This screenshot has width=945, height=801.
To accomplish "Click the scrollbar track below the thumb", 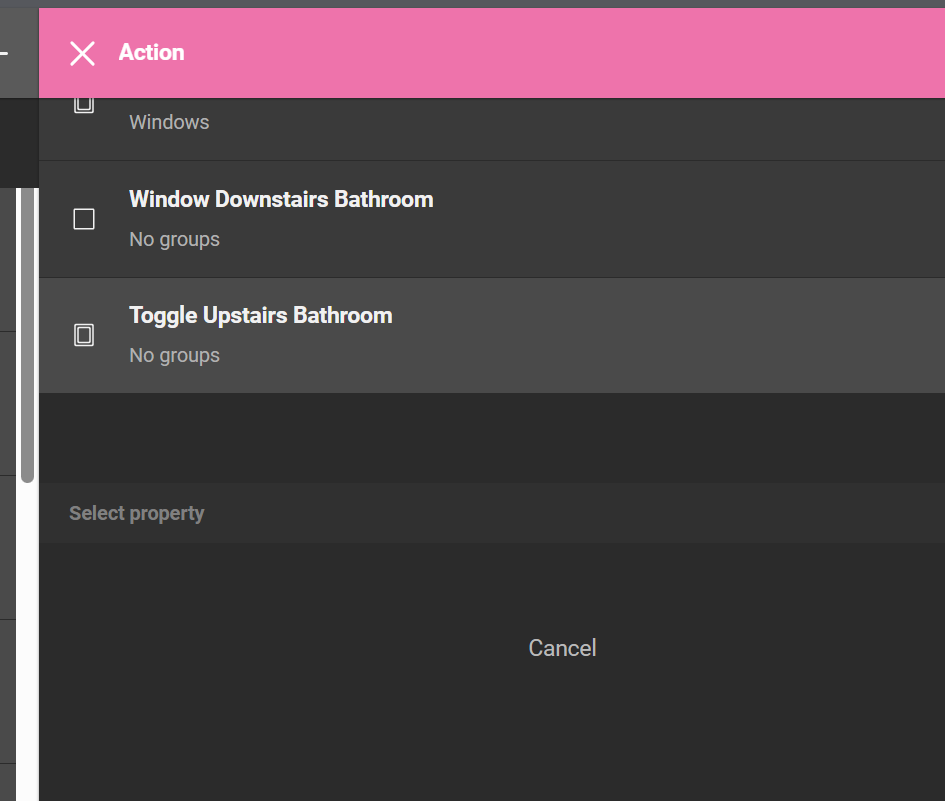I will point(27,640).
